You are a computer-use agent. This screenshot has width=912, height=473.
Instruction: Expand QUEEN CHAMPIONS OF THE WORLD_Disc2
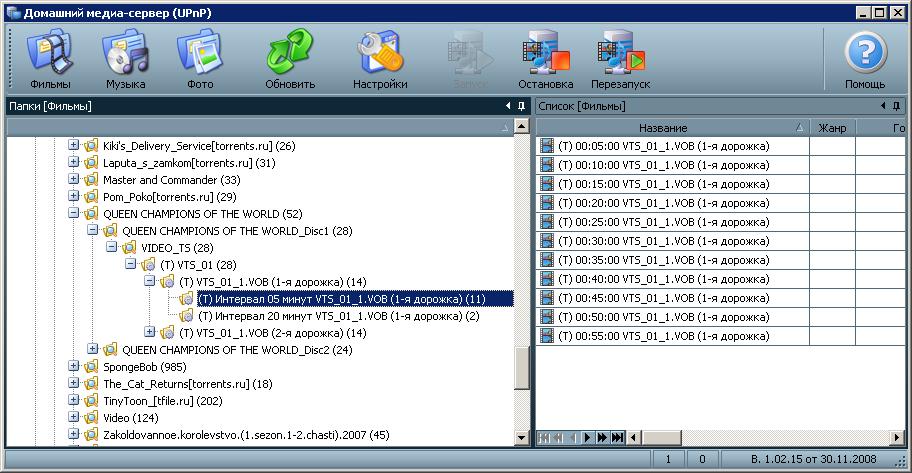click(x=92, y=348)
